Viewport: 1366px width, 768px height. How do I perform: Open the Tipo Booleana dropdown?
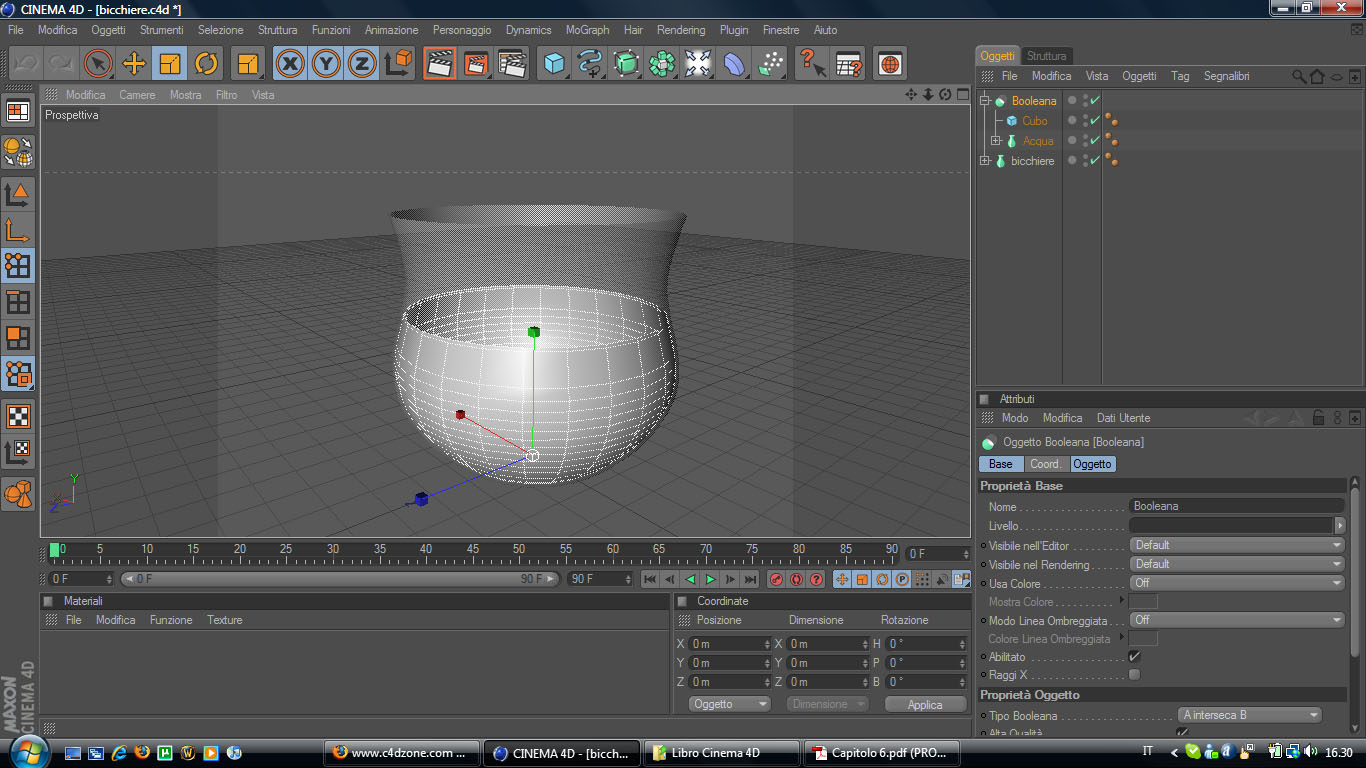coord(1249,715)
